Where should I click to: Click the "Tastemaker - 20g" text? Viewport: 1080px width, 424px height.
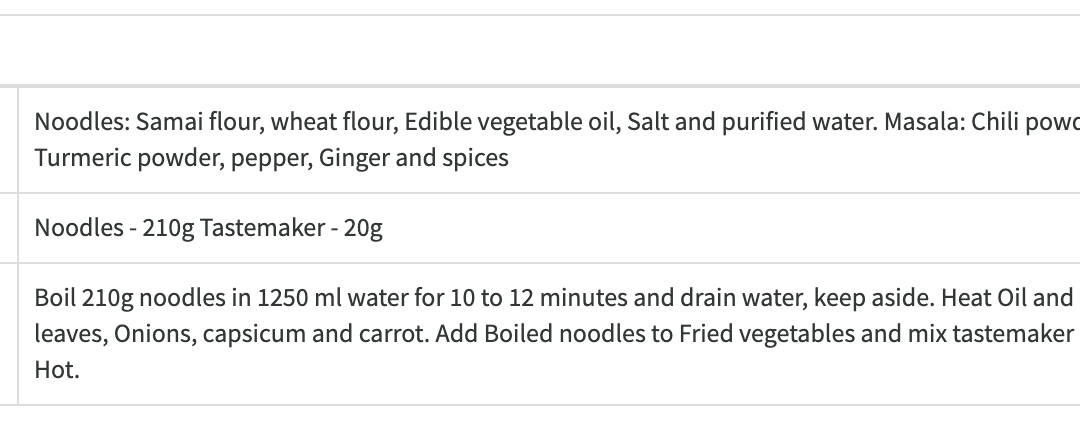[x=291, y=229]
